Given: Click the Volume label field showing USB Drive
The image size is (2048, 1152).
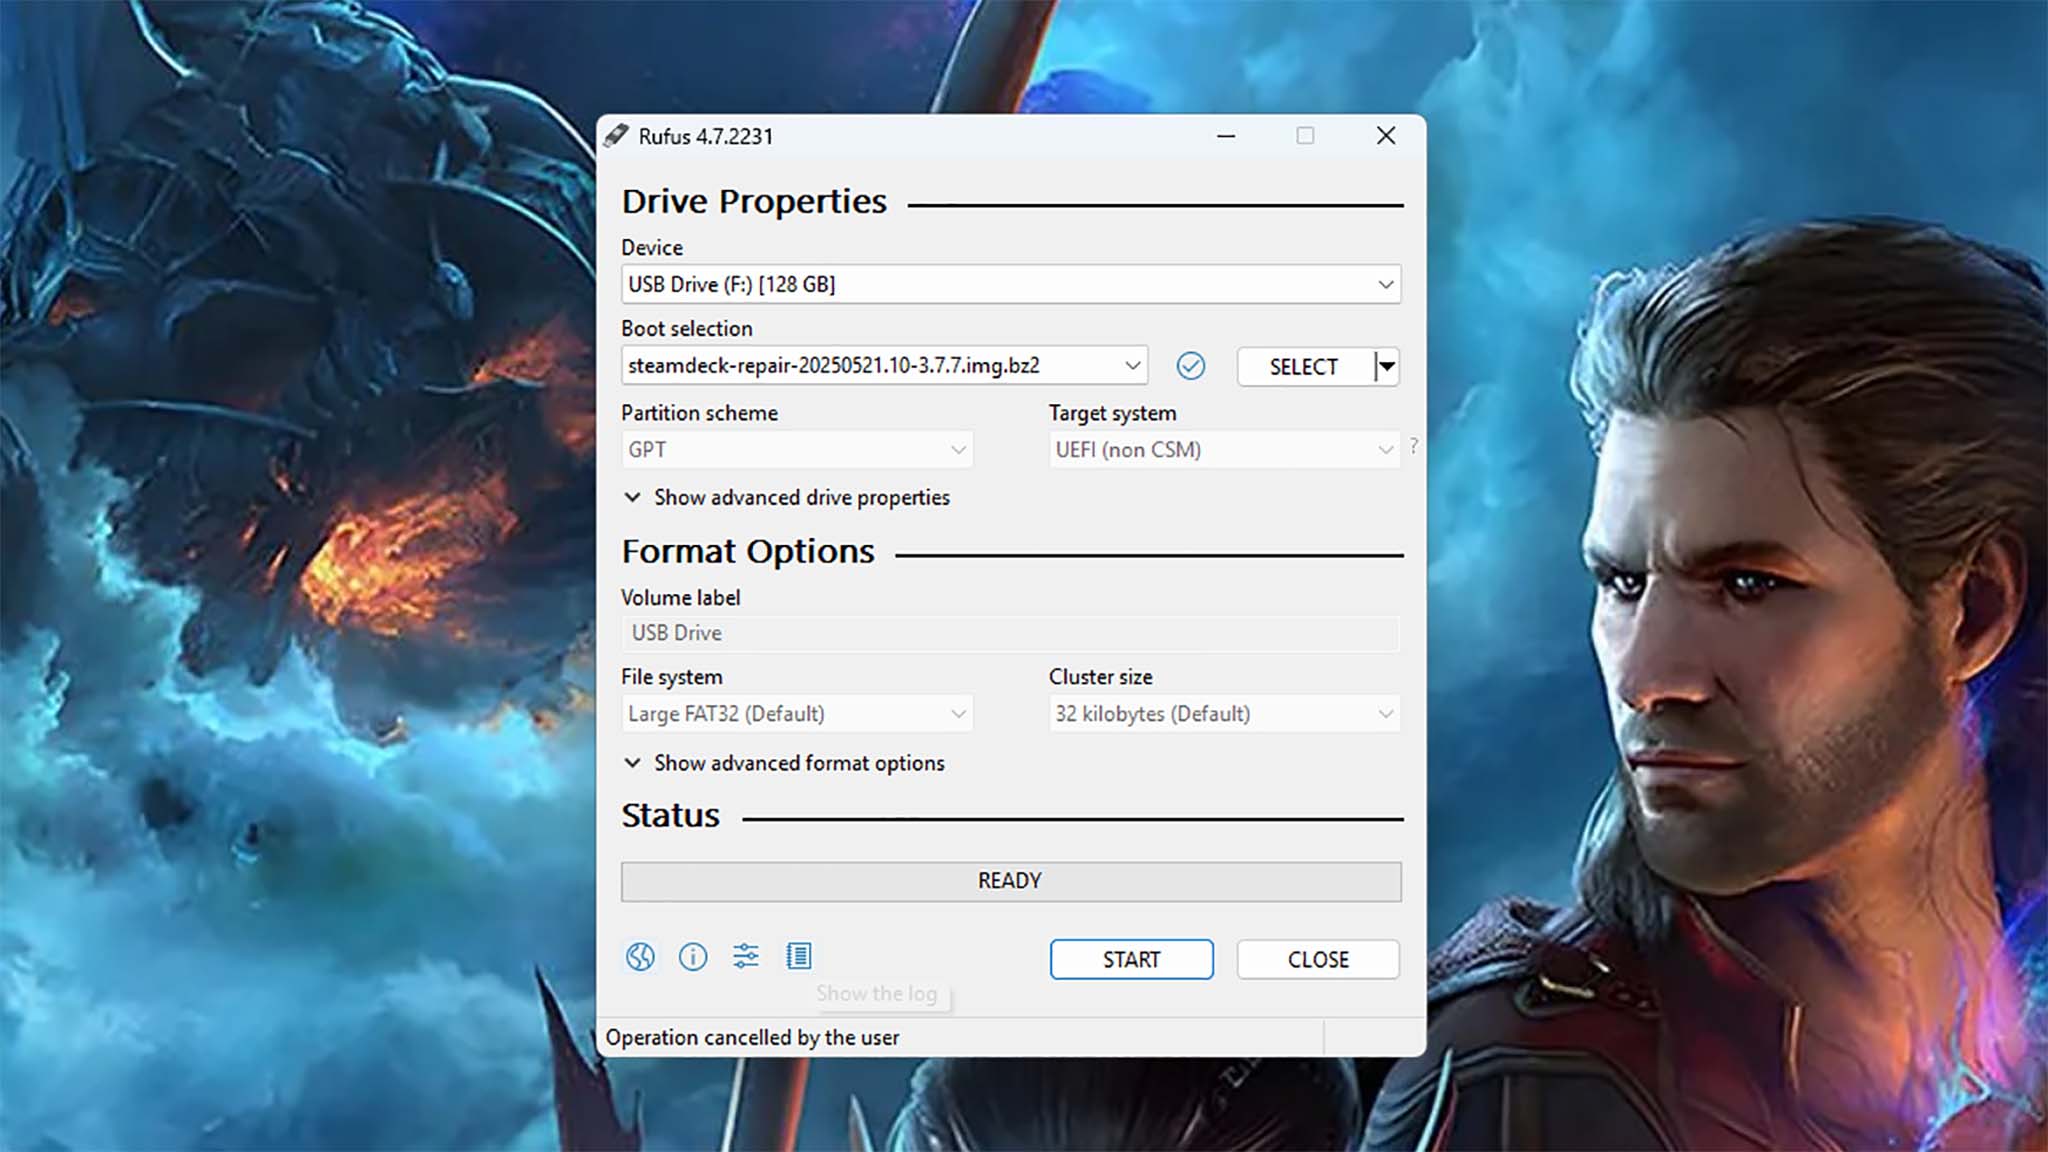Looking at the screenshot, I should (x=1010, y=633).
